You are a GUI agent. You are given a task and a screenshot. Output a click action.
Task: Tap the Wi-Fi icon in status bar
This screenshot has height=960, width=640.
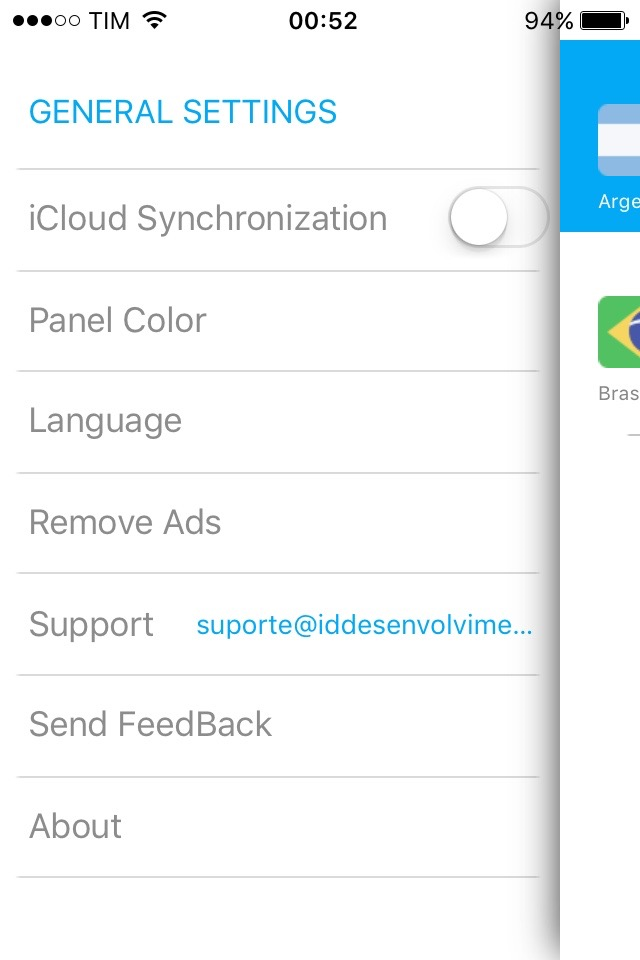point(154,20)
